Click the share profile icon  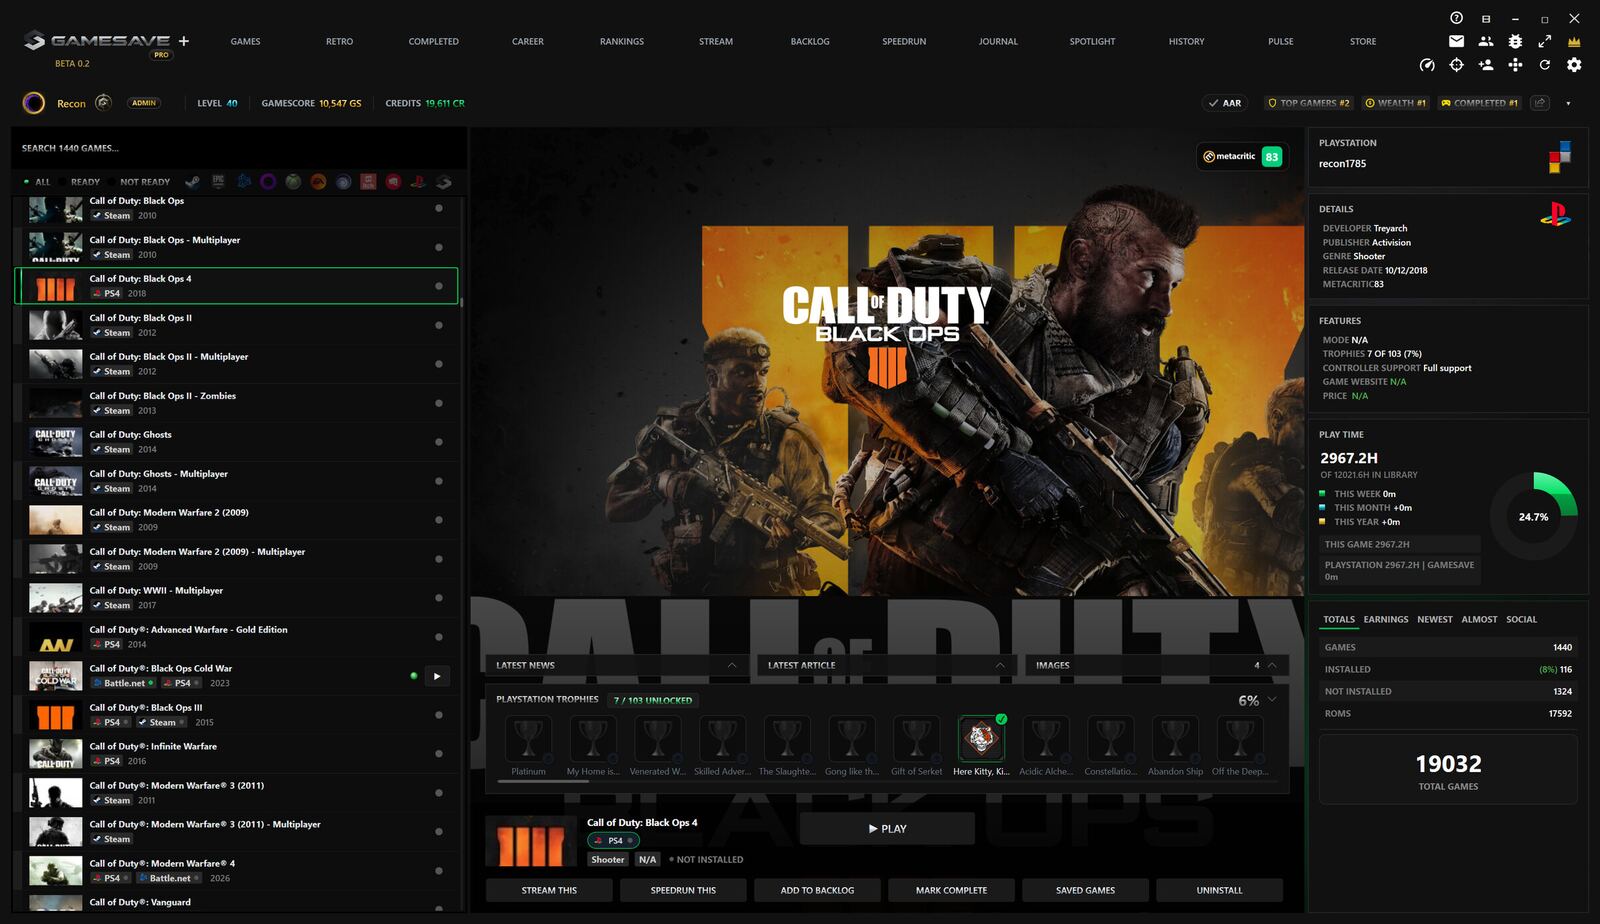[x=1540, y=103]
